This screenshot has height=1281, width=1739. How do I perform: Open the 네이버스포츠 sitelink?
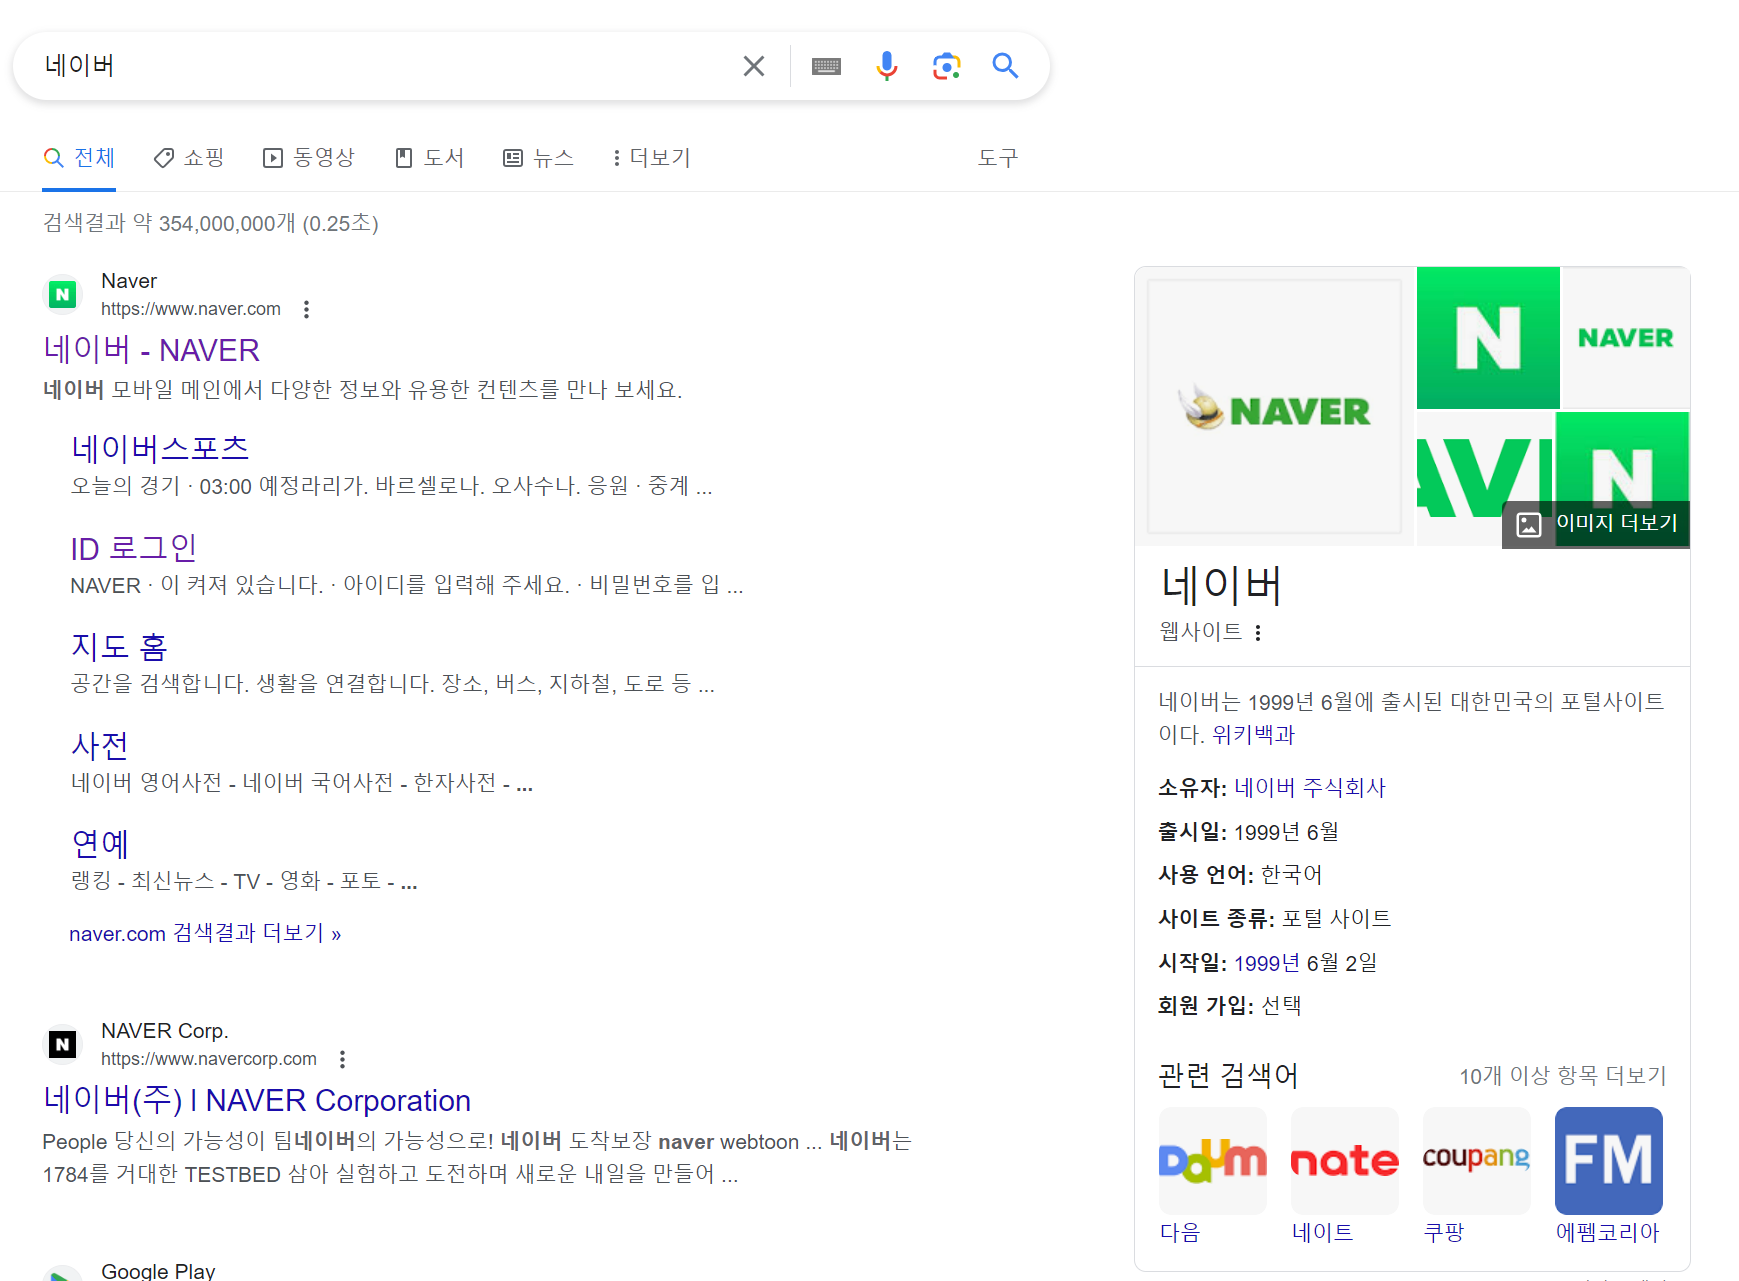coord(160,448)
